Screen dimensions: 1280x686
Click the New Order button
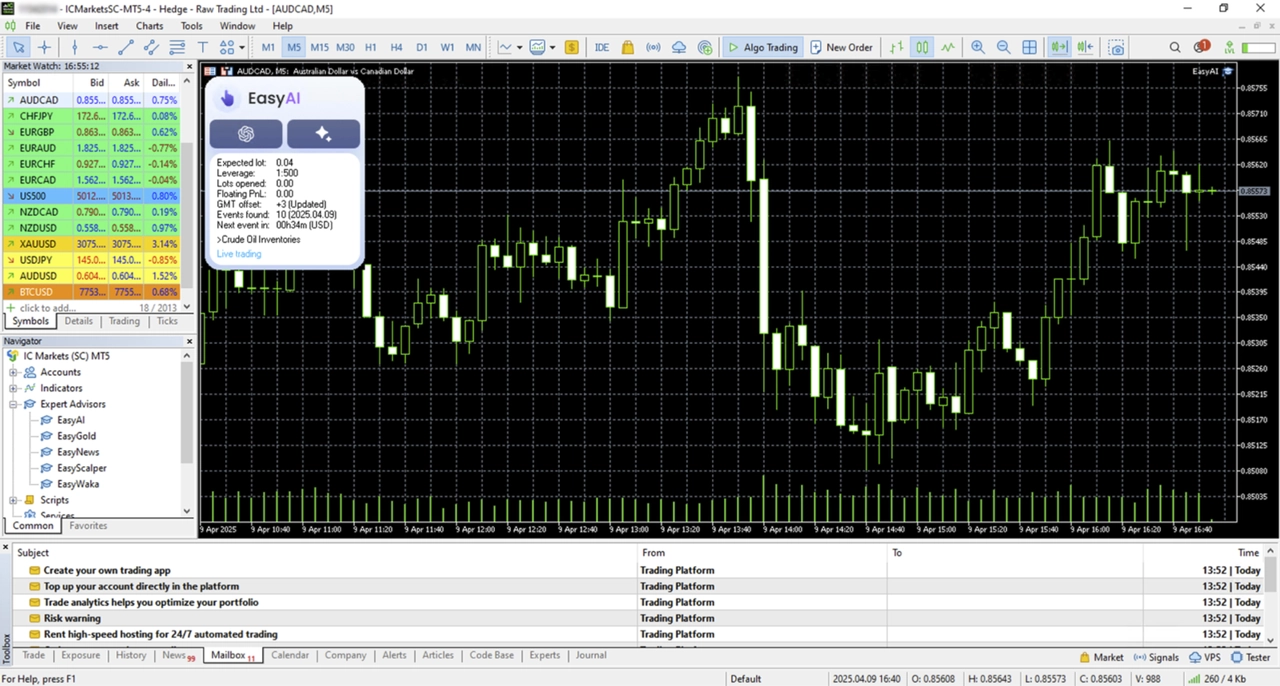[841, 47]
